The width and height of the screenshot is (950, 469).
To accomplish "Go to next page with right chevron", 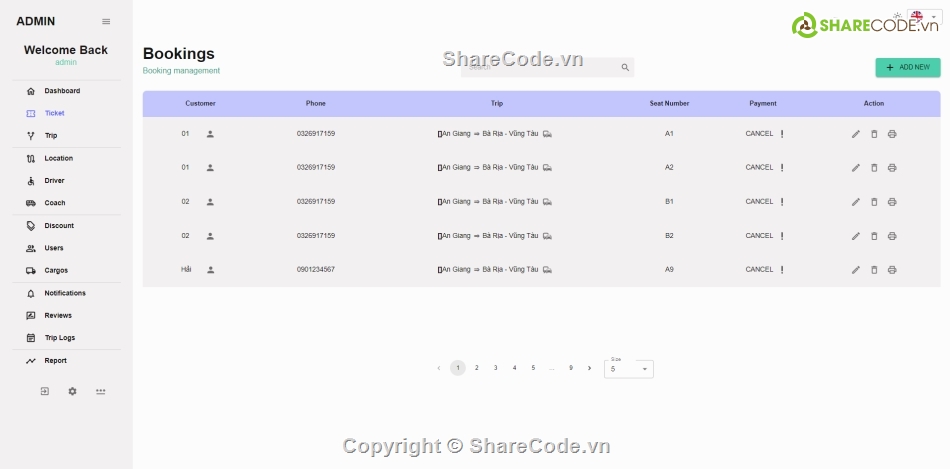I will pos(590,368).
